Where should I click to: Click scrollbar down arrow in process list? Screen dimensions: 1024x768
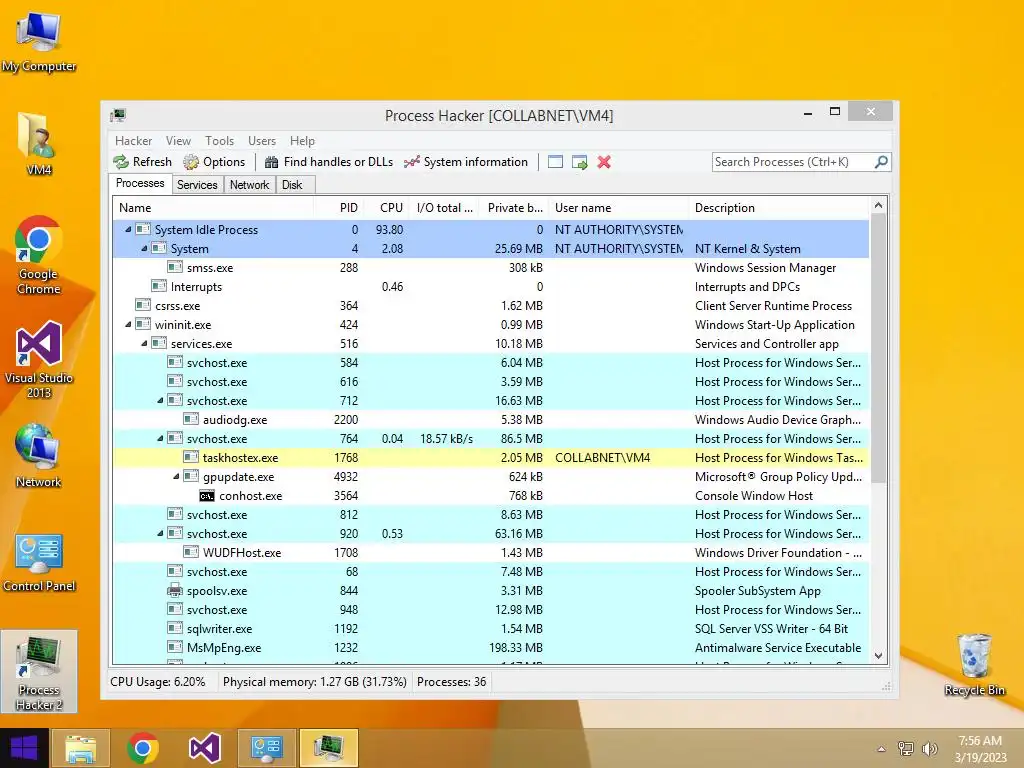[878, 656]
